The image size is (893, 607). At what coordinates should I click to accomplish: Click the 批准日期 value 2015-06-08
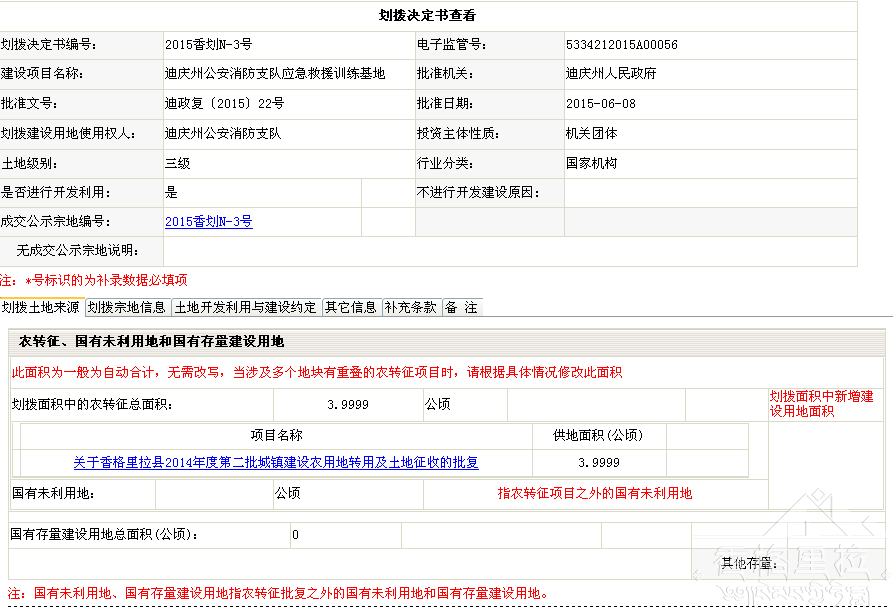tap(600, 104)
